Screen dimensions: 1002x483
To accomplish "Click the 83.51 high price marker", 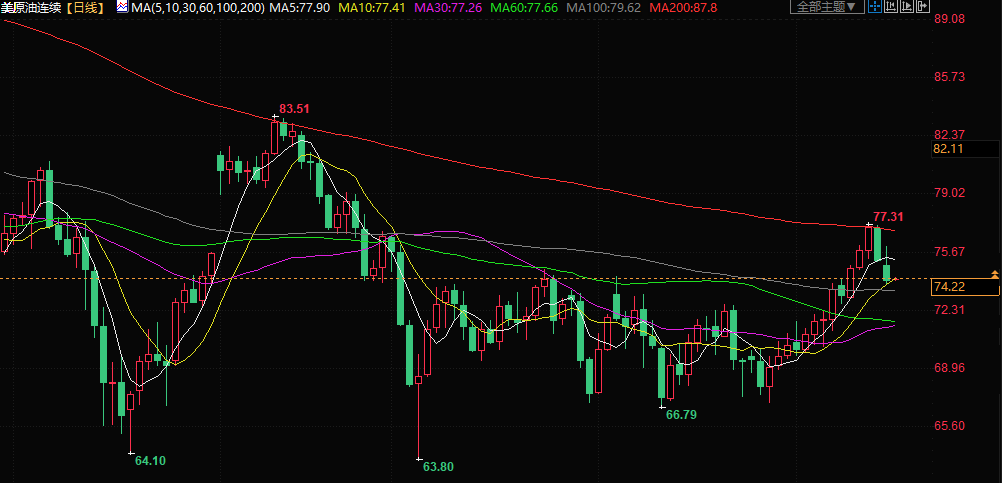I will coord(294,109).
